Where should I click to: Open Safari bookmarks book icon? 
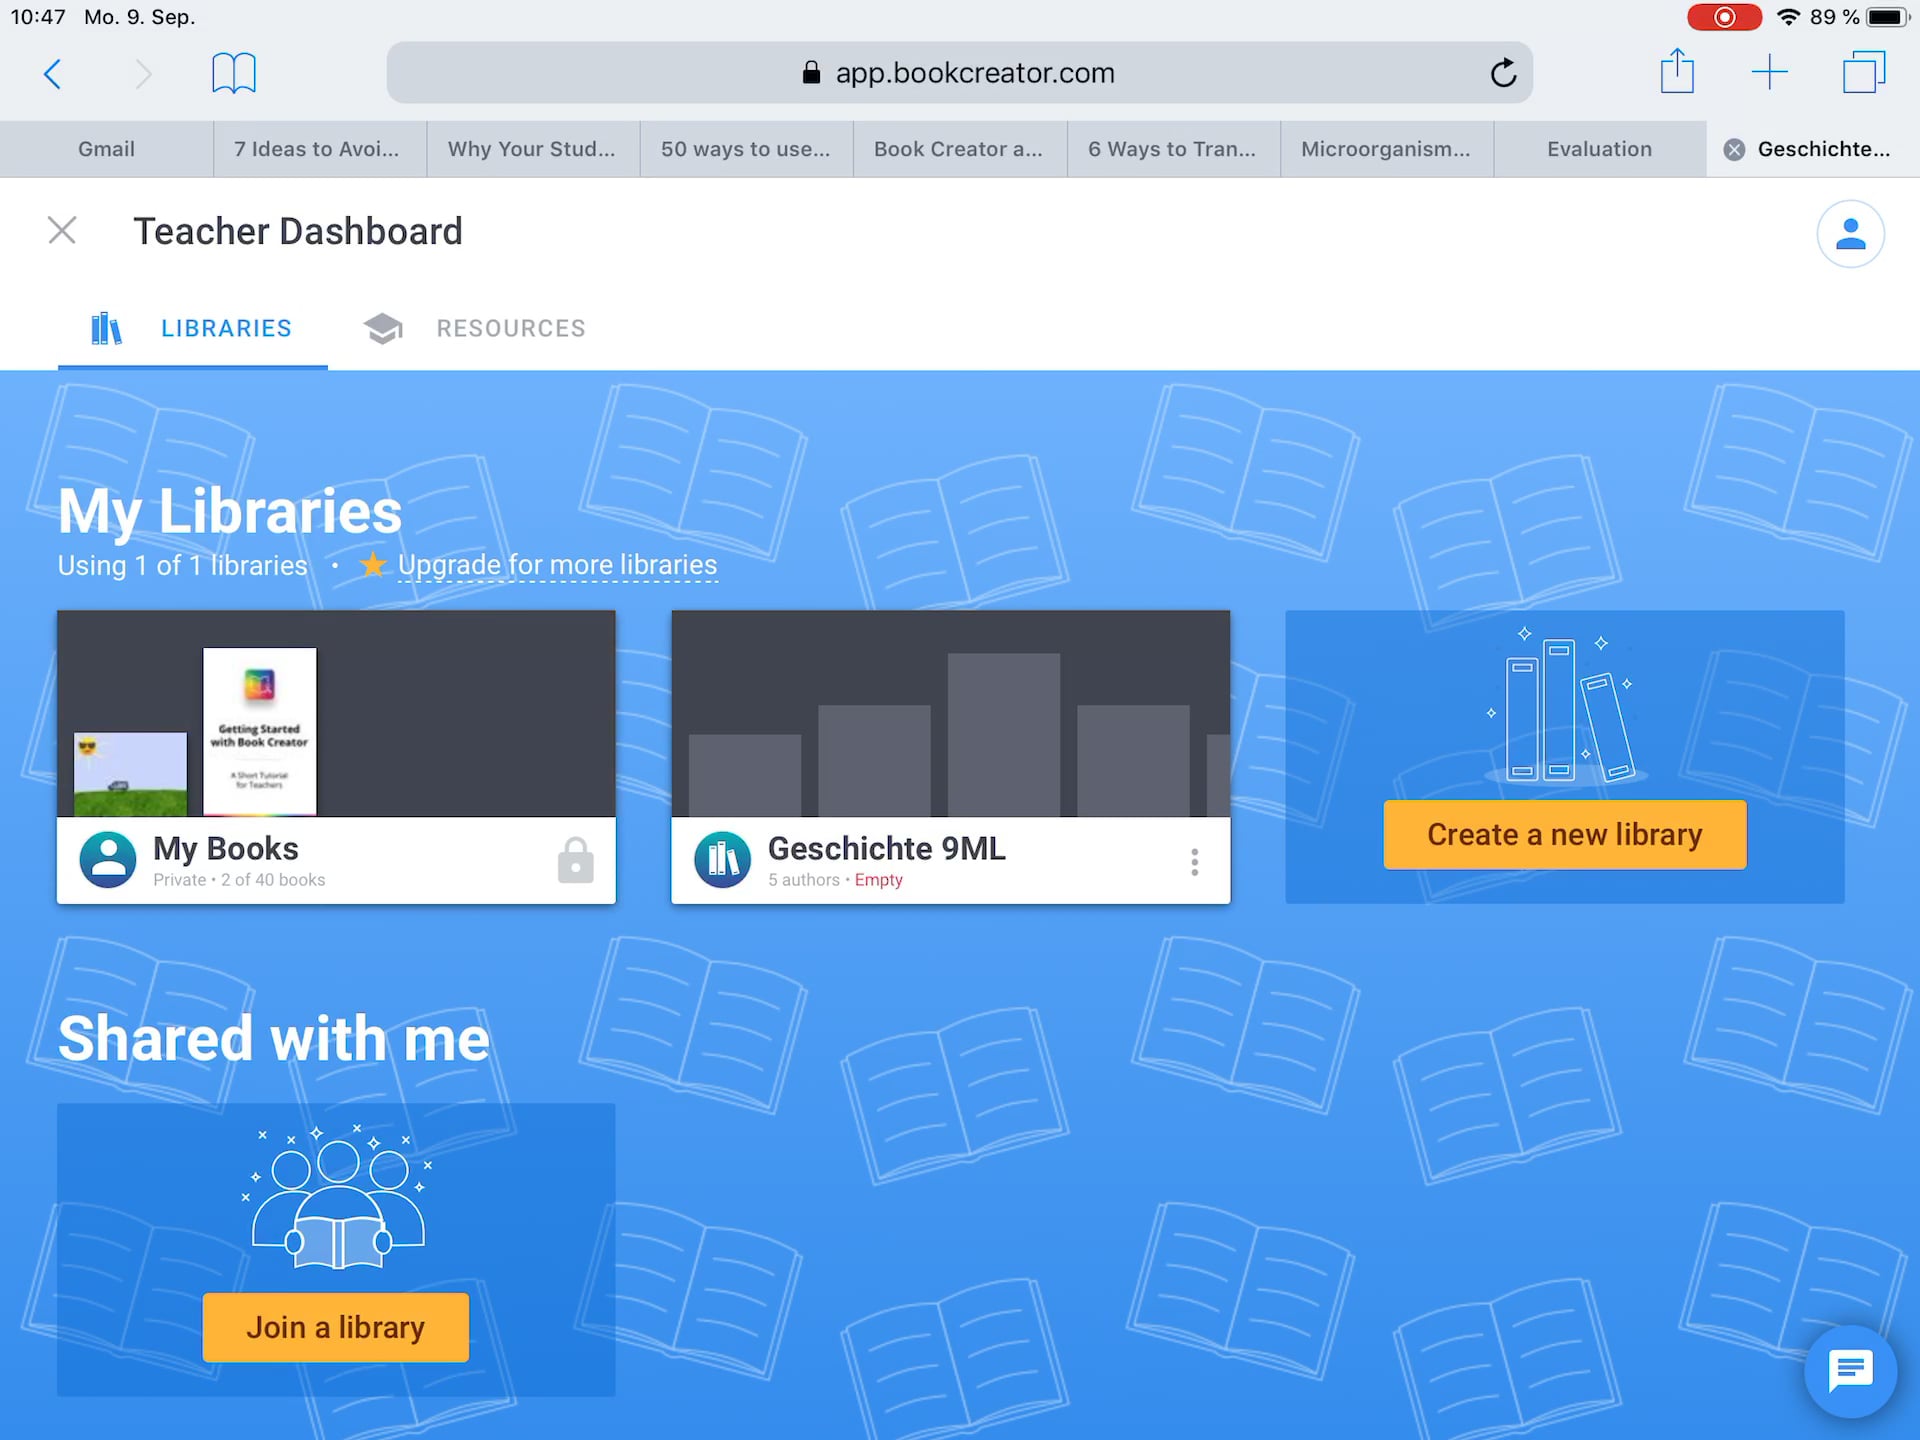pos(234,73)
